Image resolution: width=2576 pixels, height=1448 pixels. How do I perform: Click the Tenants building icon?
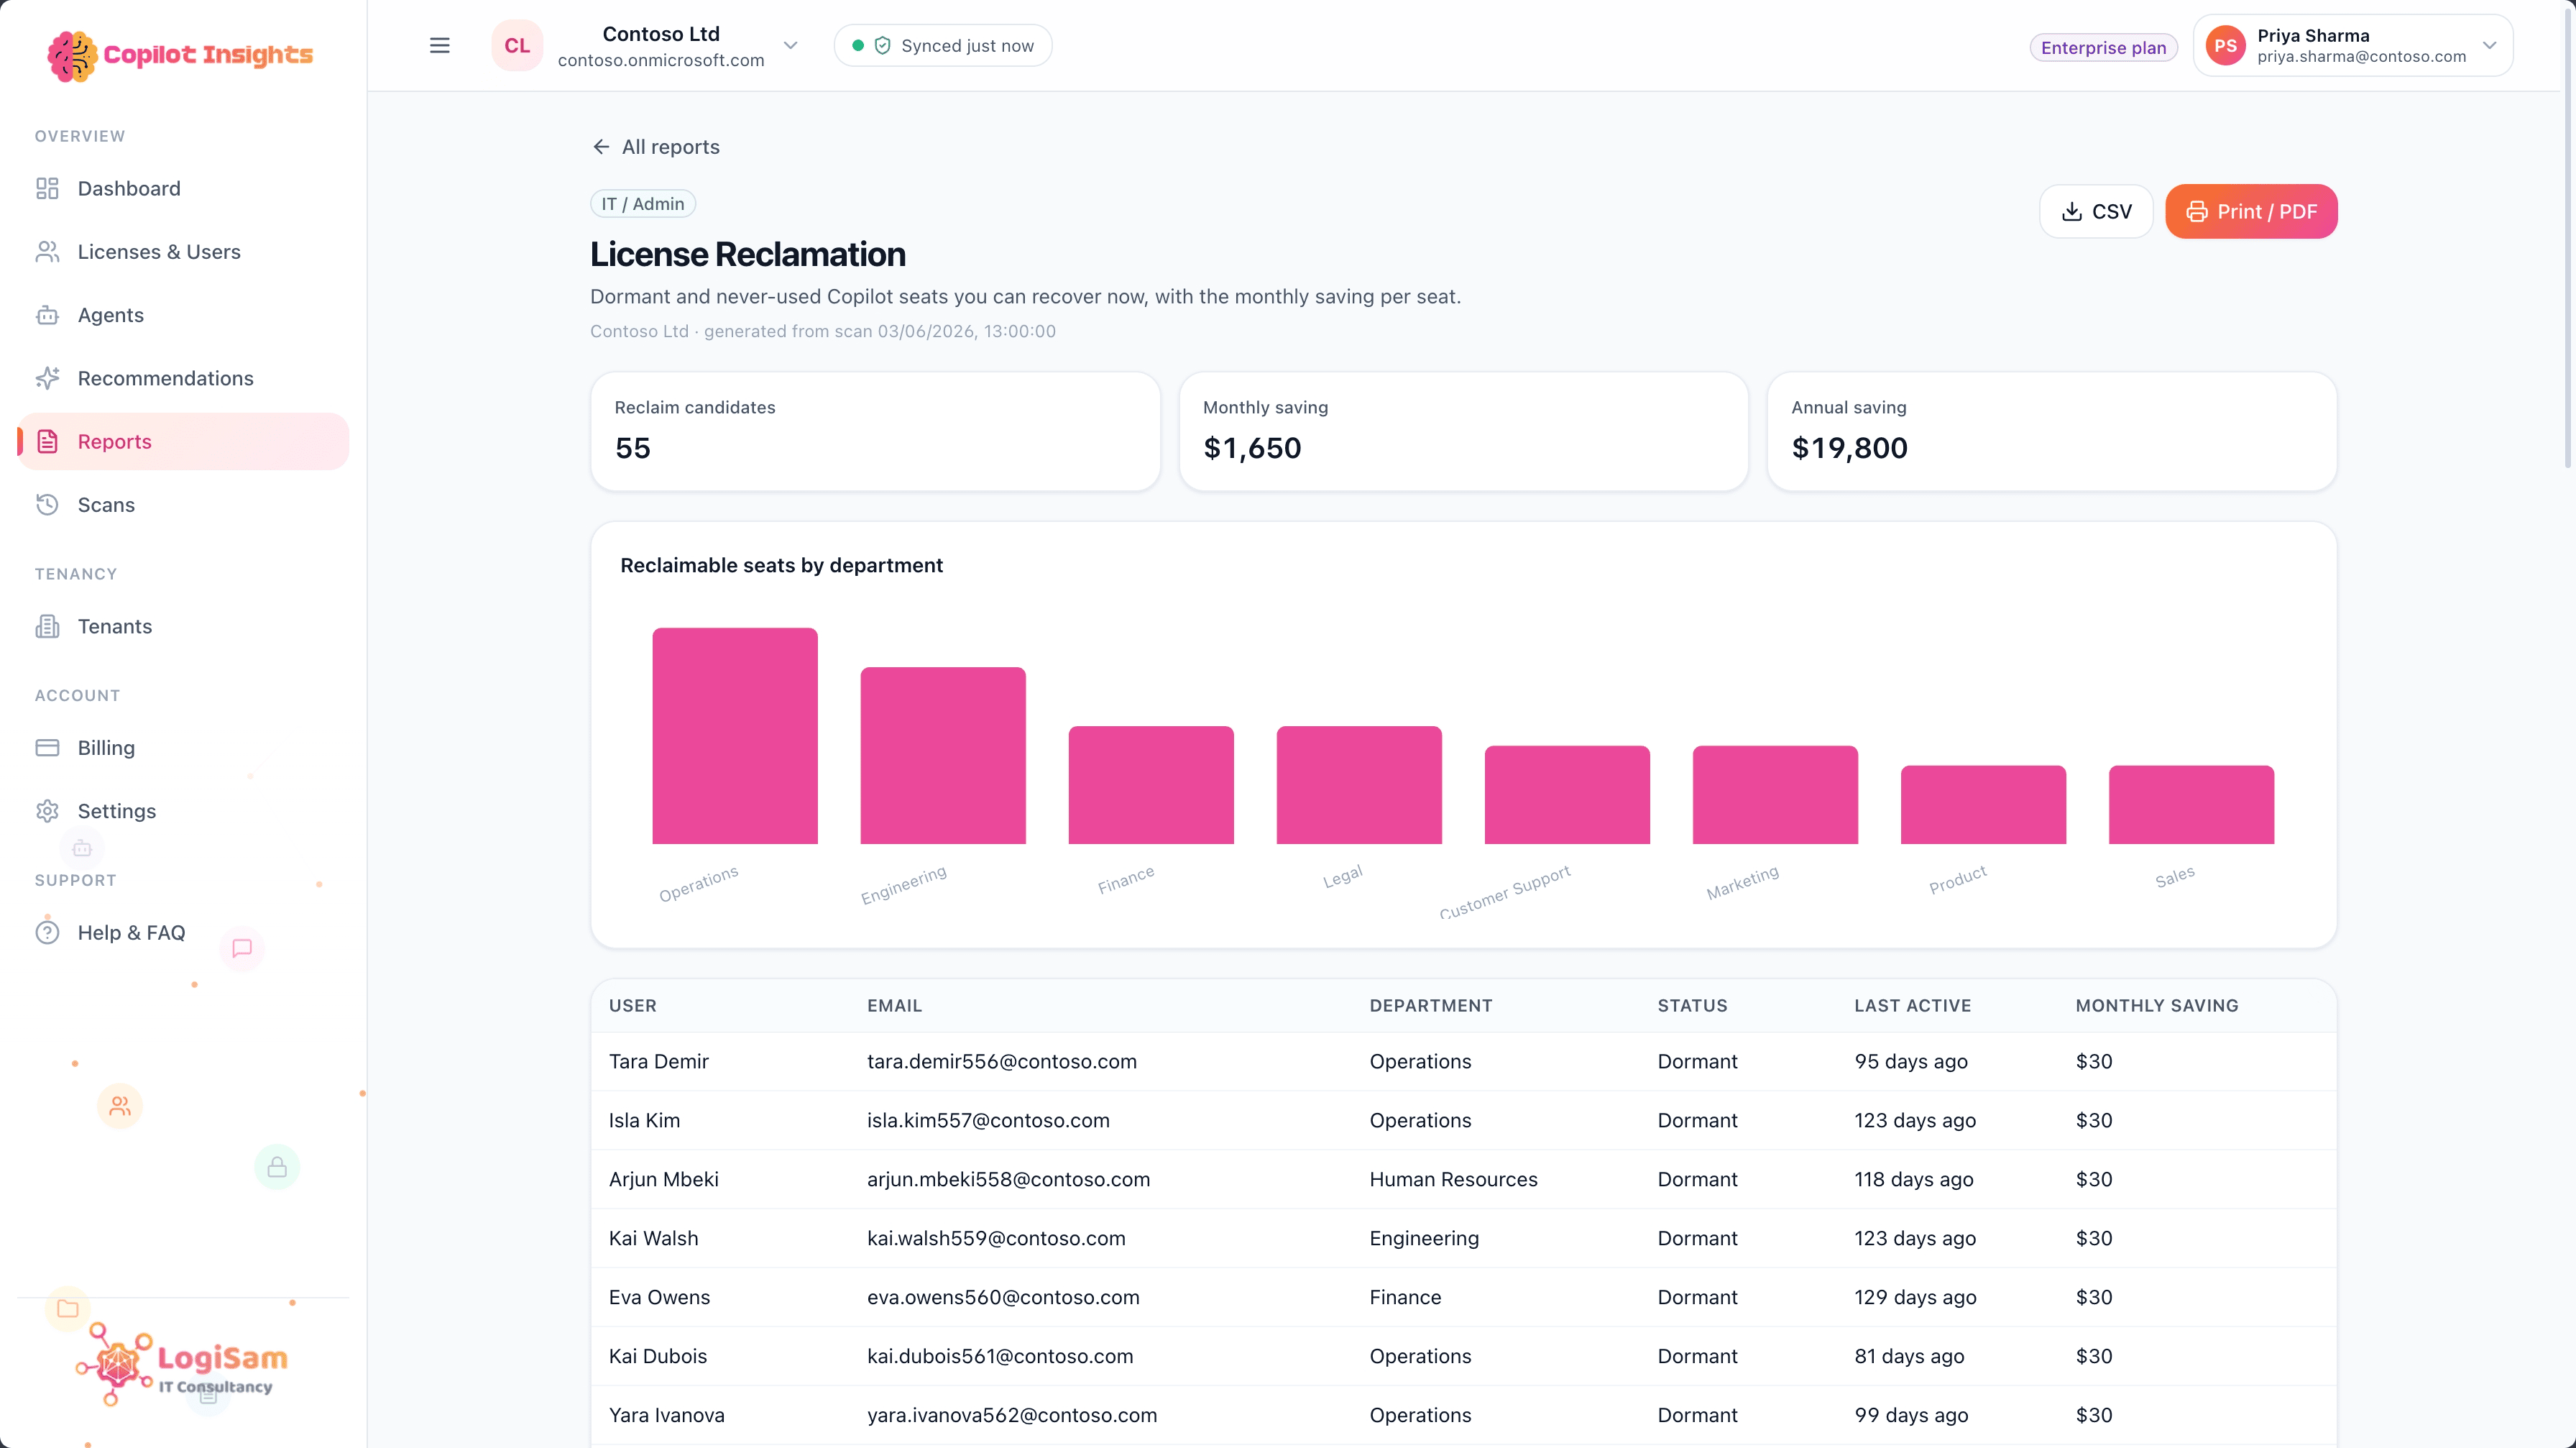pyautogui.click(x=47, y=626)
